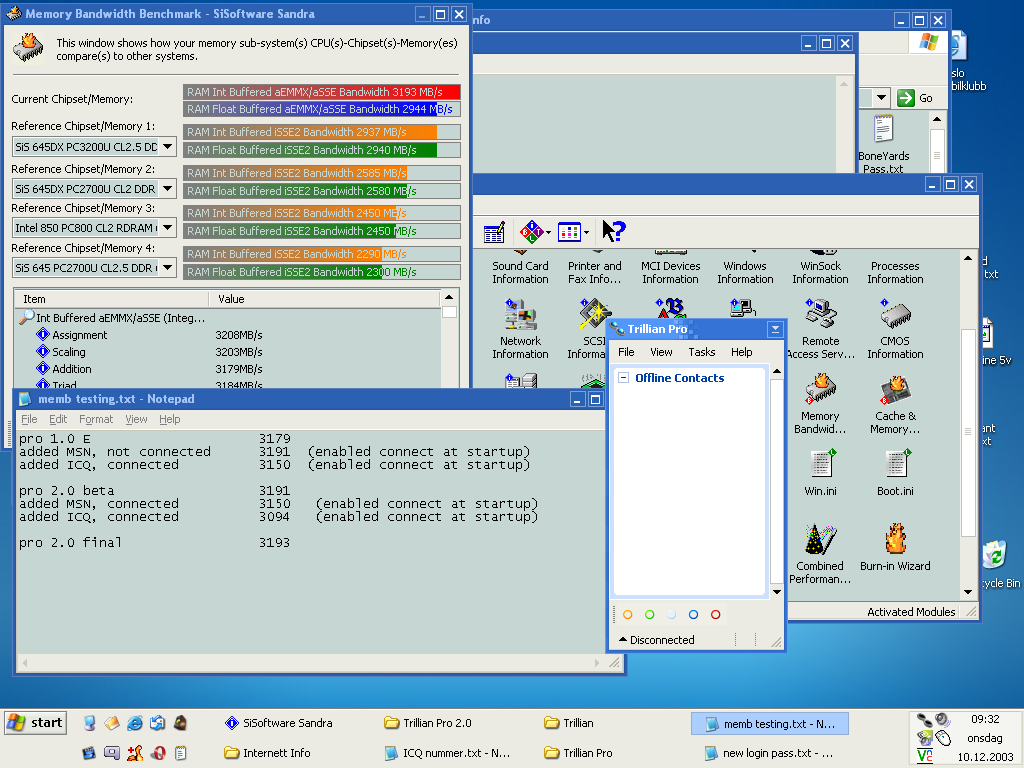Switch to Internett Info taskbar button

268,753
